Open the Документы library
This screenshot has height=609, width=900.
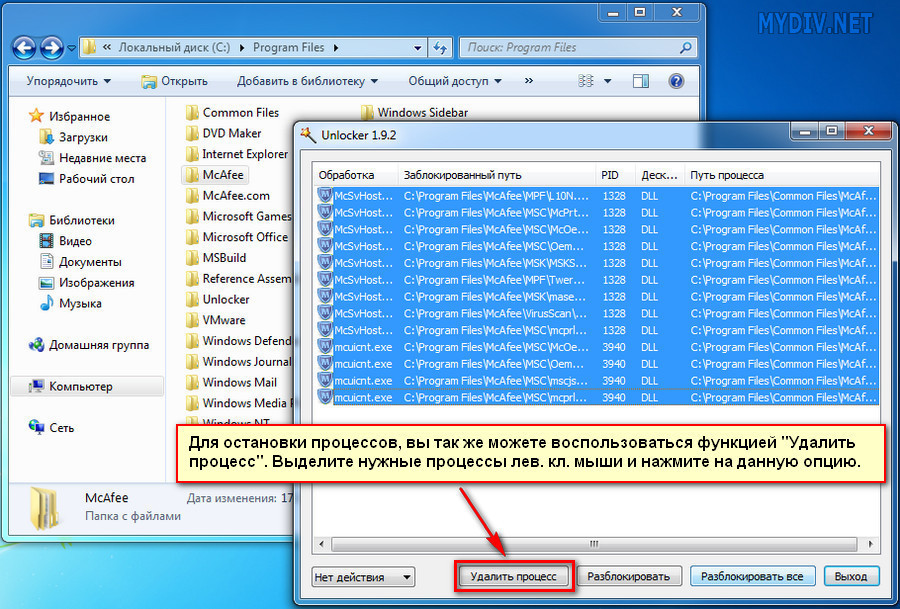pyautogui.click(x=80, y=262)
